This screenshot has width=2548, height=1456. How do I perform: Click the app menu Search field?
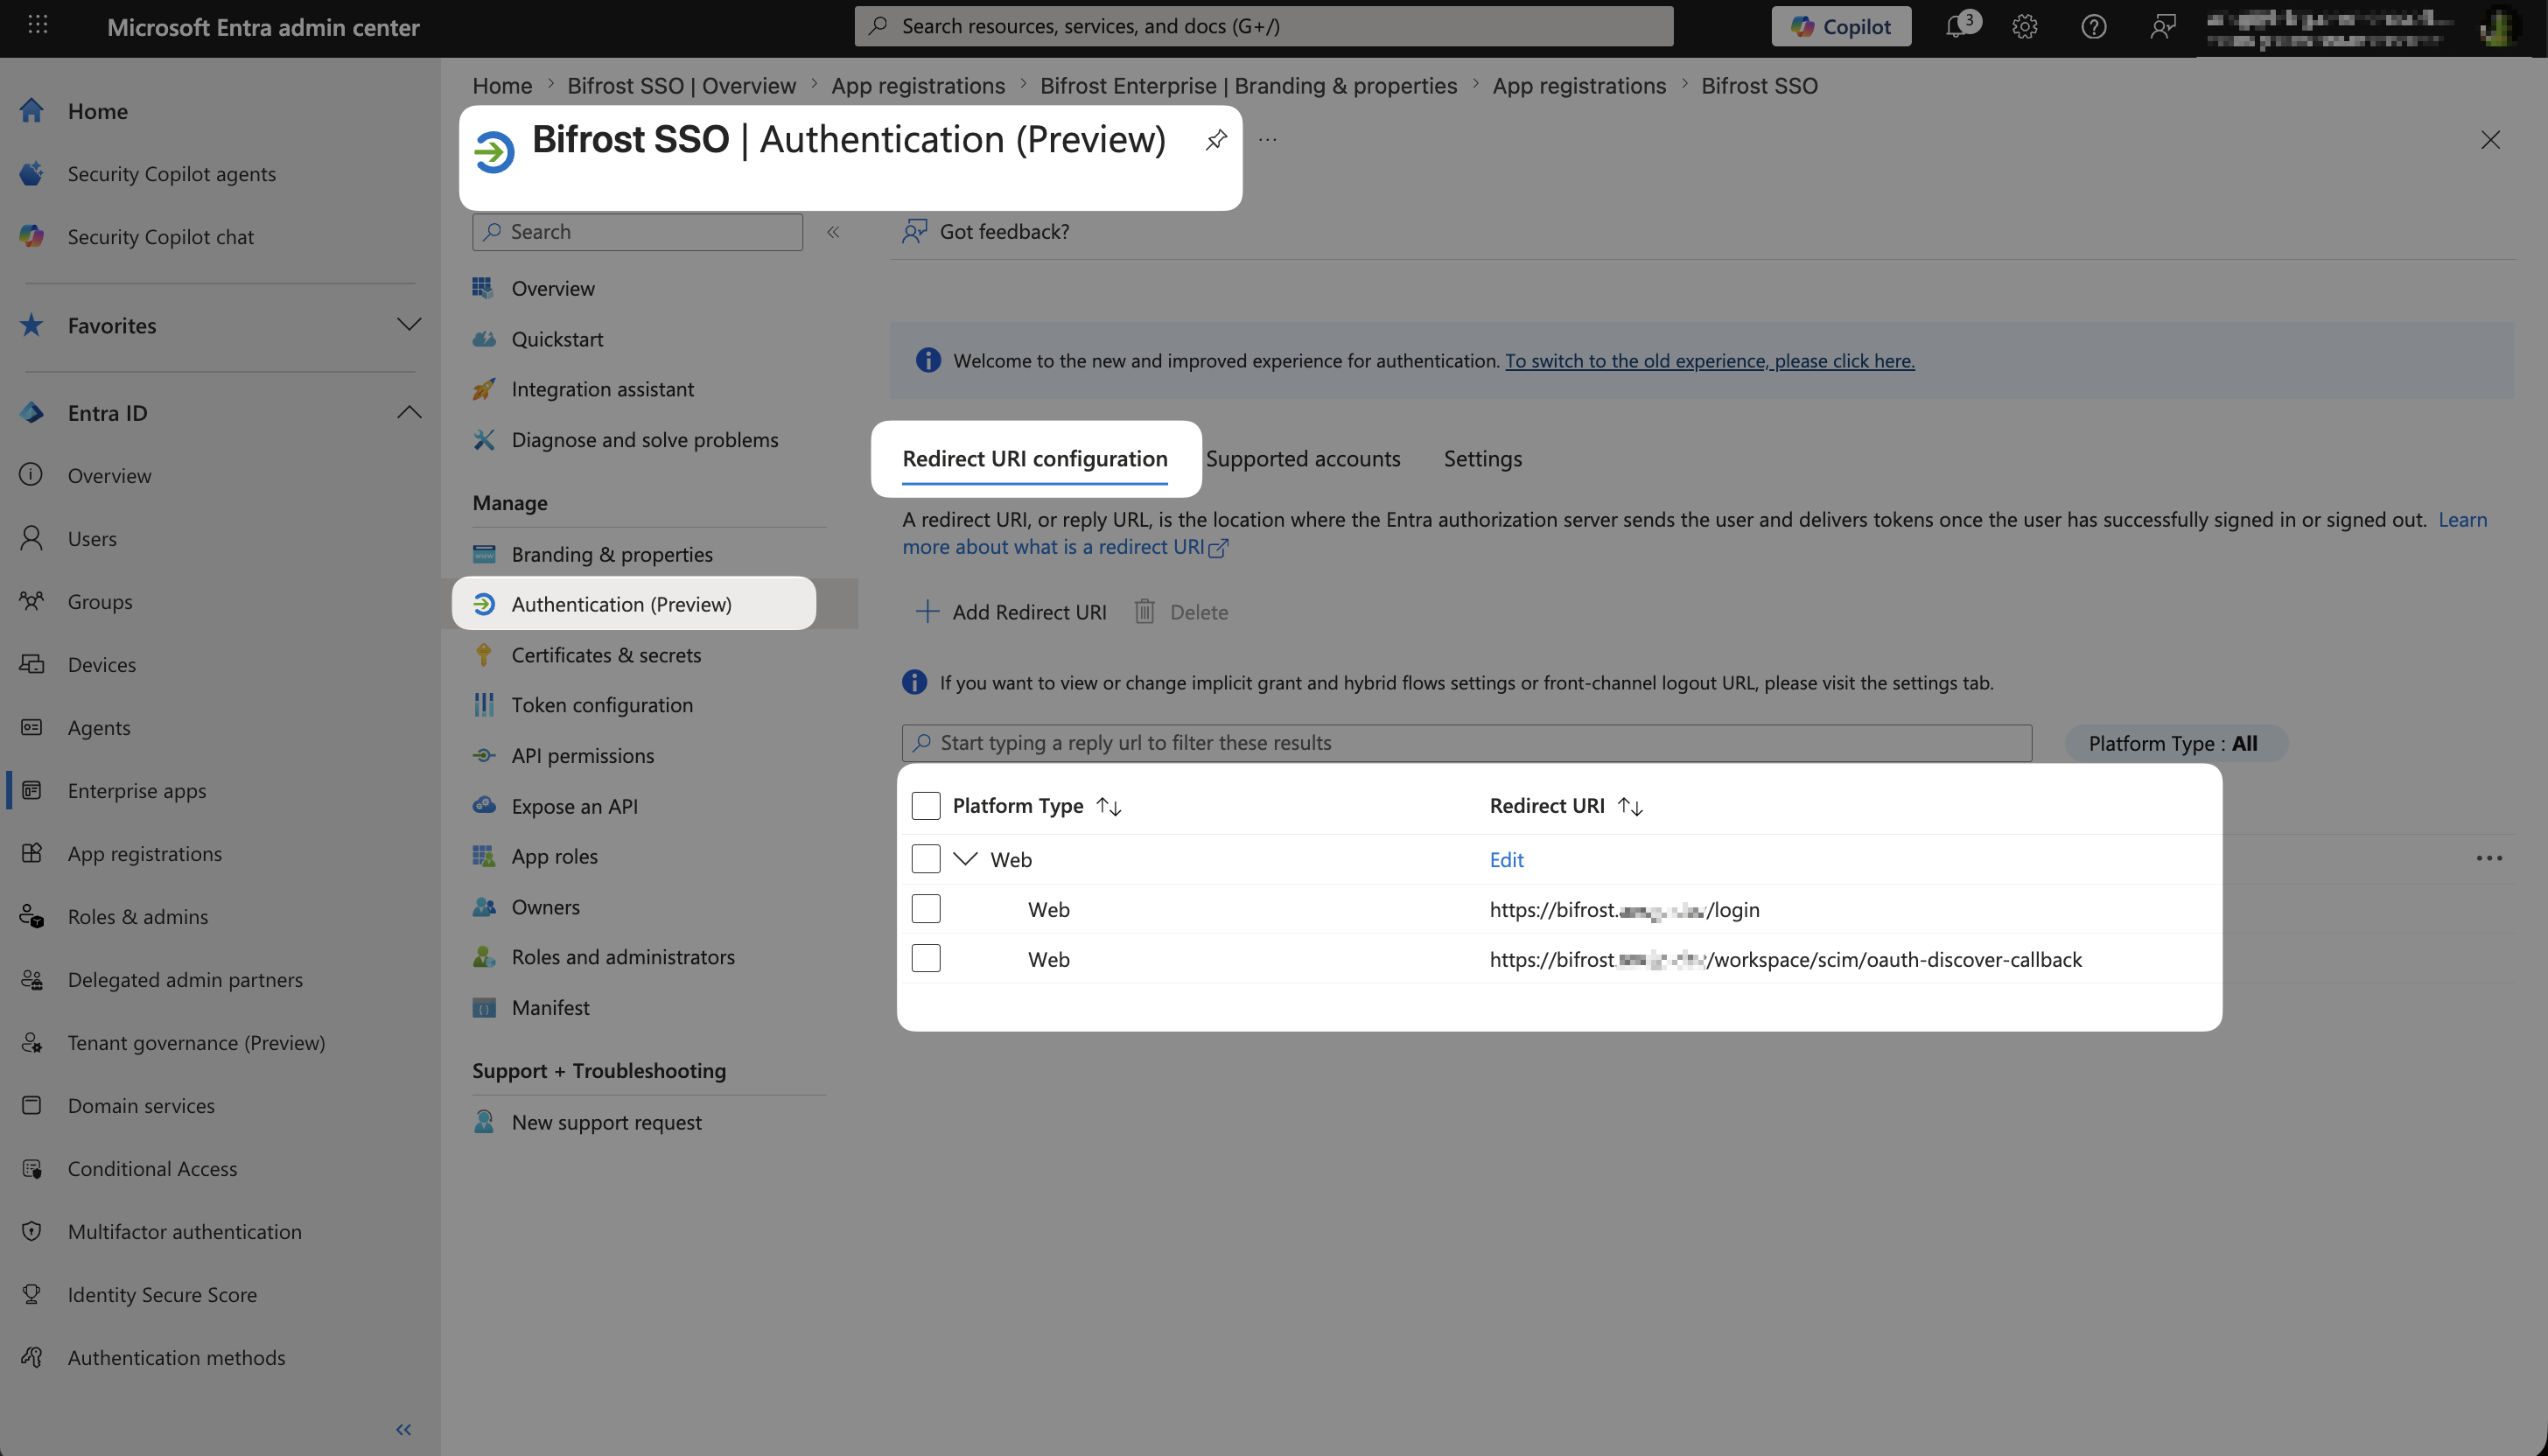[x=638, y=232]
